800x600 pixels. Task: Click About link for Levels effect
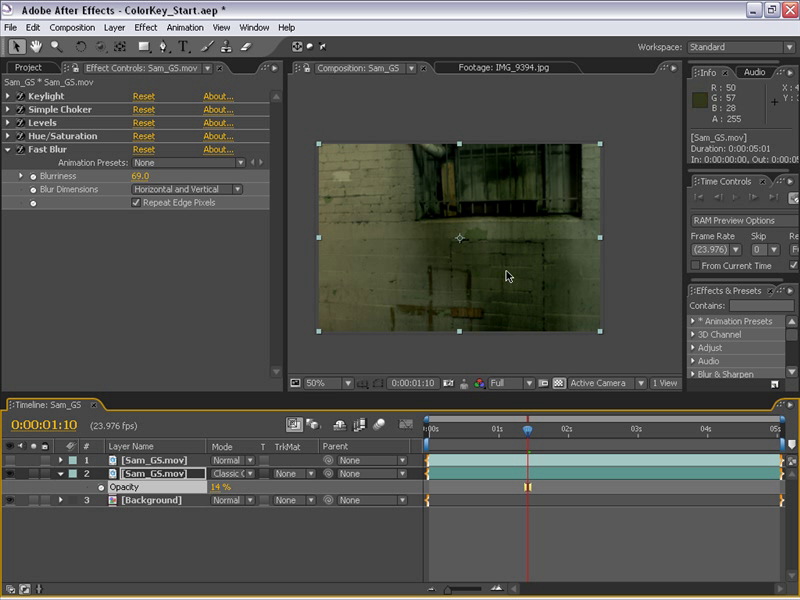218,123
